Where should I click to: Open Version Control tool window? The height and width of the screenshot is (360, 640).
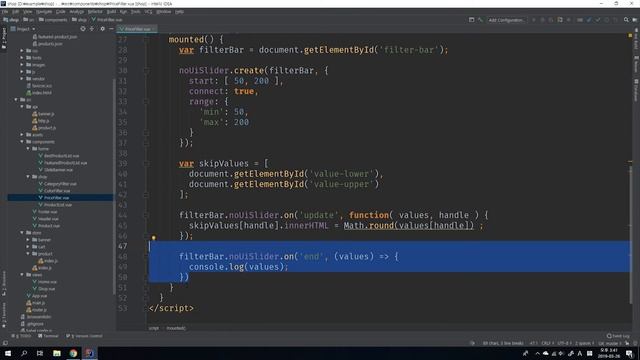84,336
